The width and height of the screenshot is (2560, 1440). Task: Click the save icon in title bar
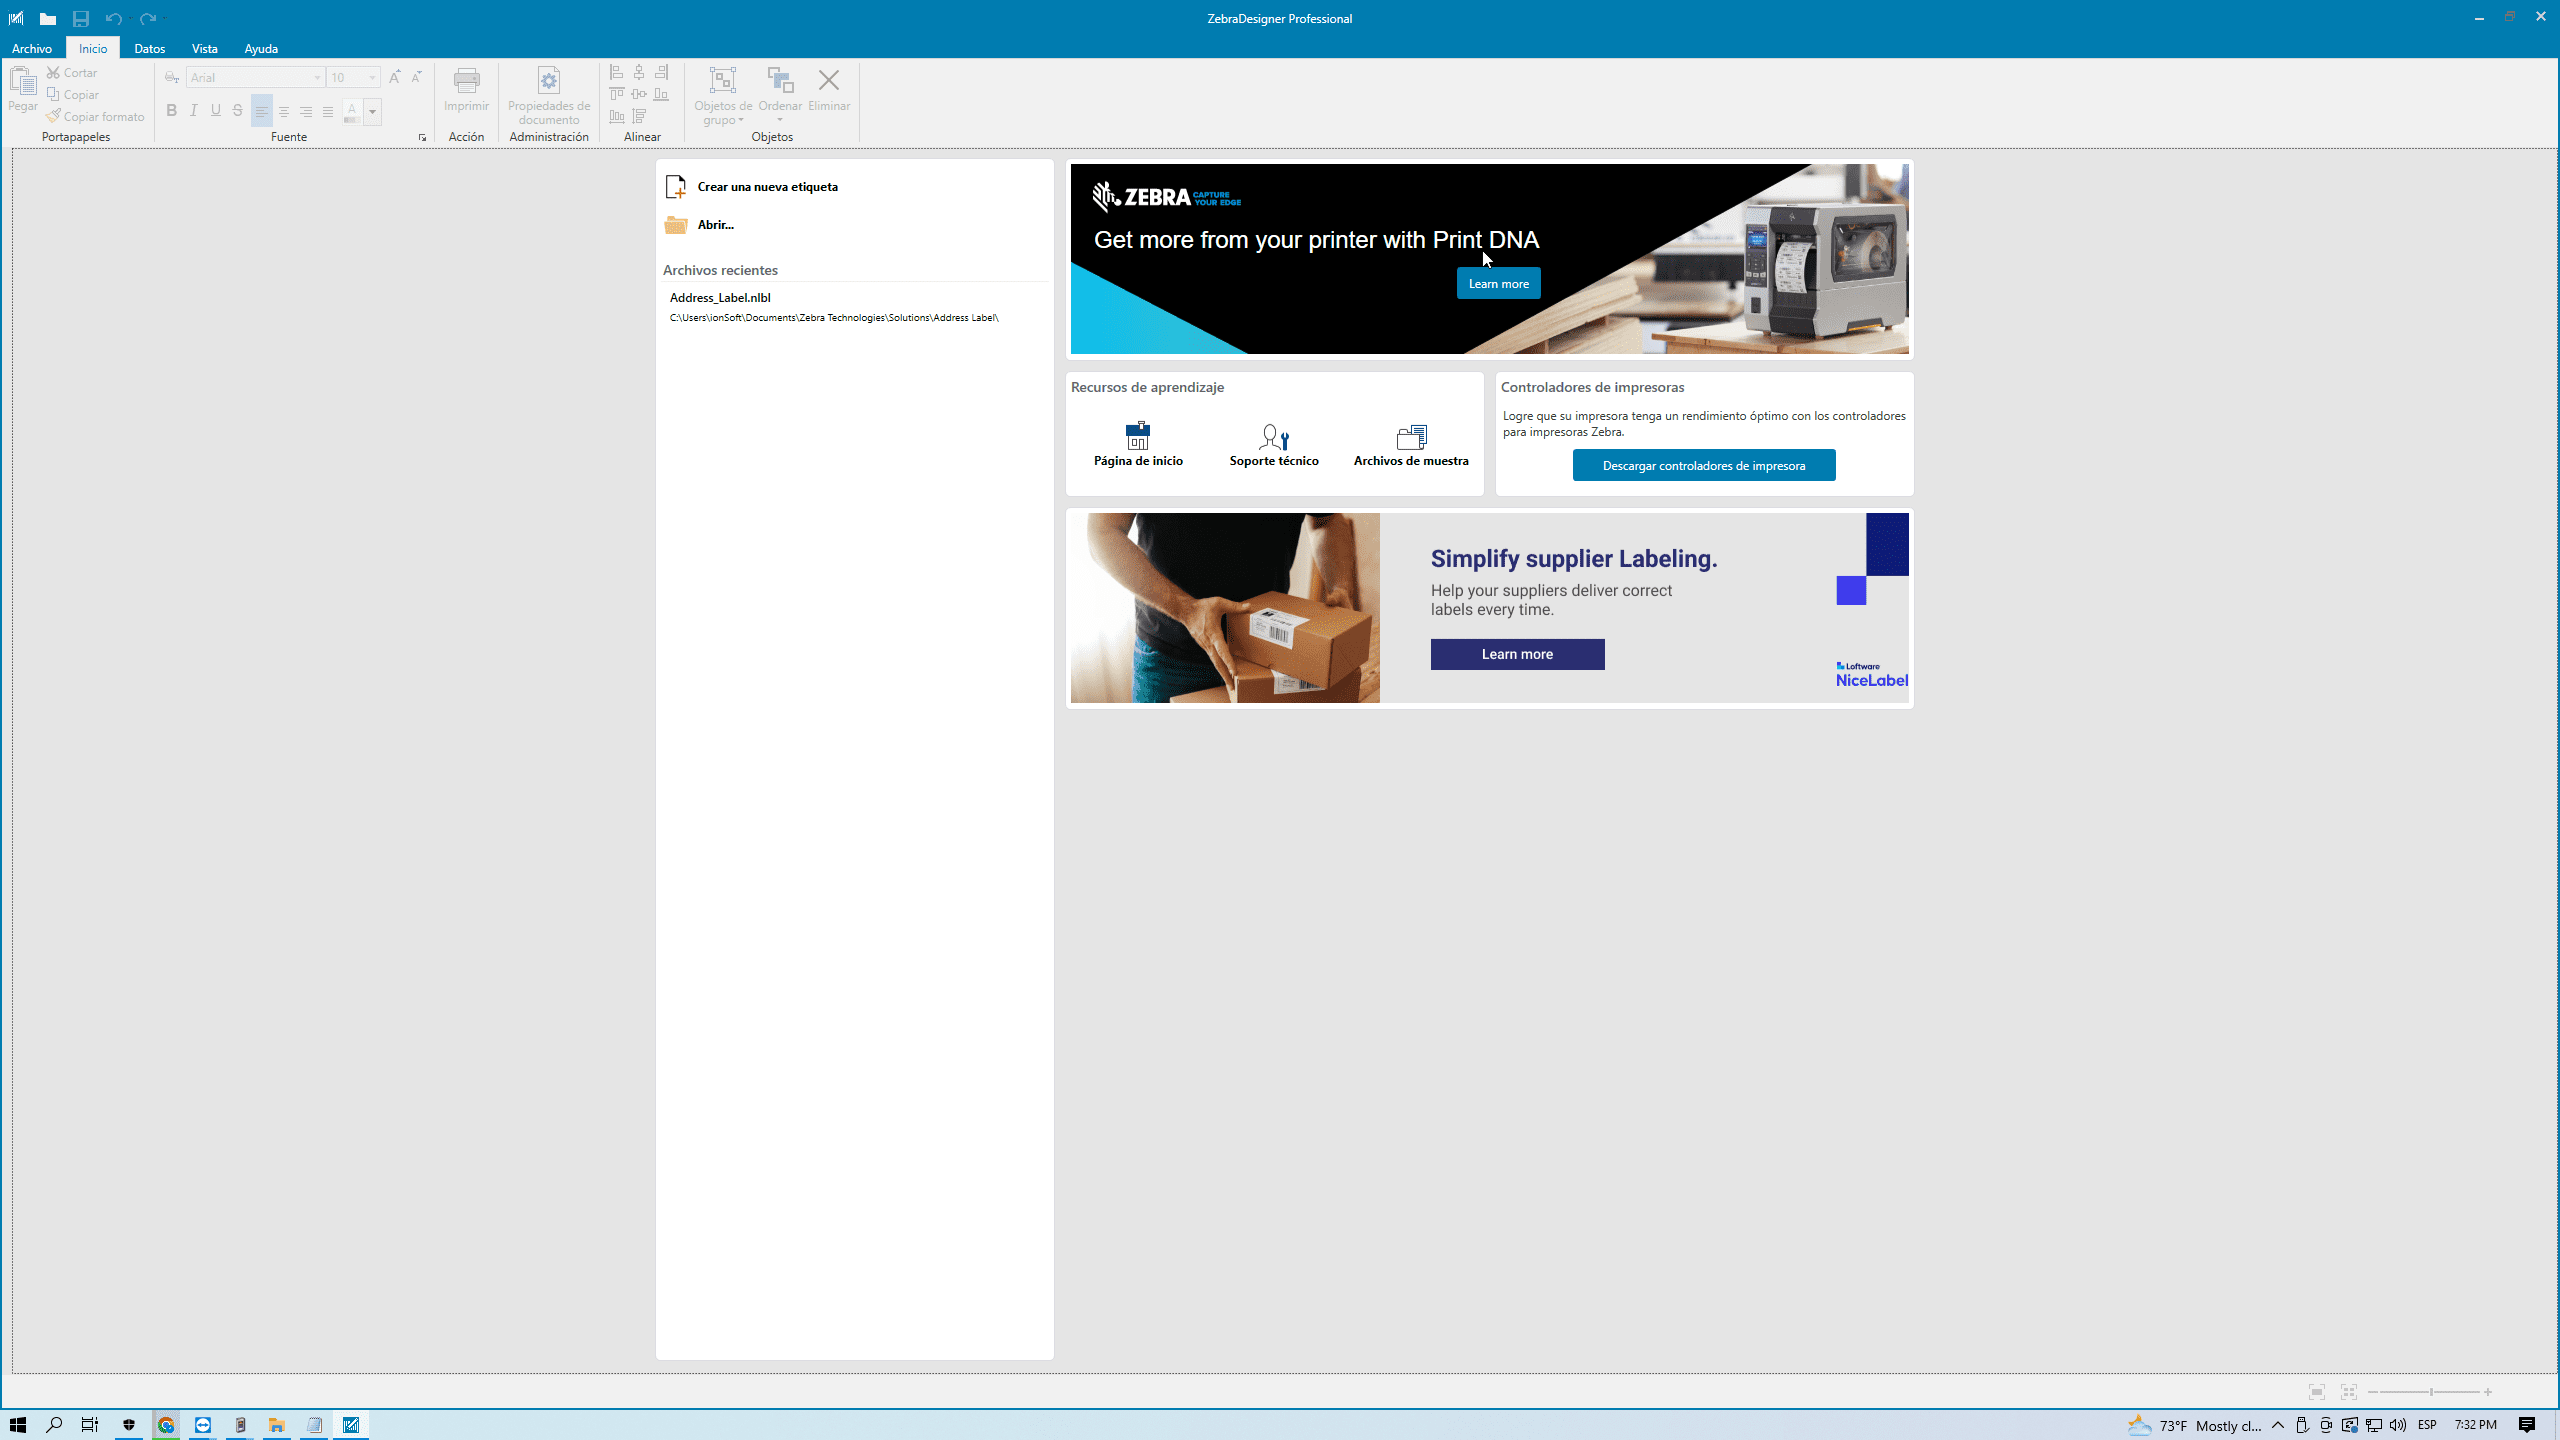click(x=81, y=18)
